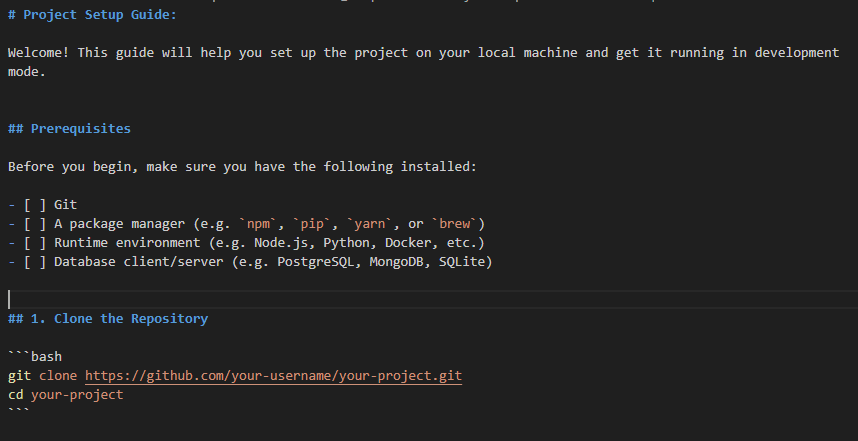The height and width of the screenshot is (441, 858).
Task: Place cursor on the `yarn` code span
Action: (370, 224)
